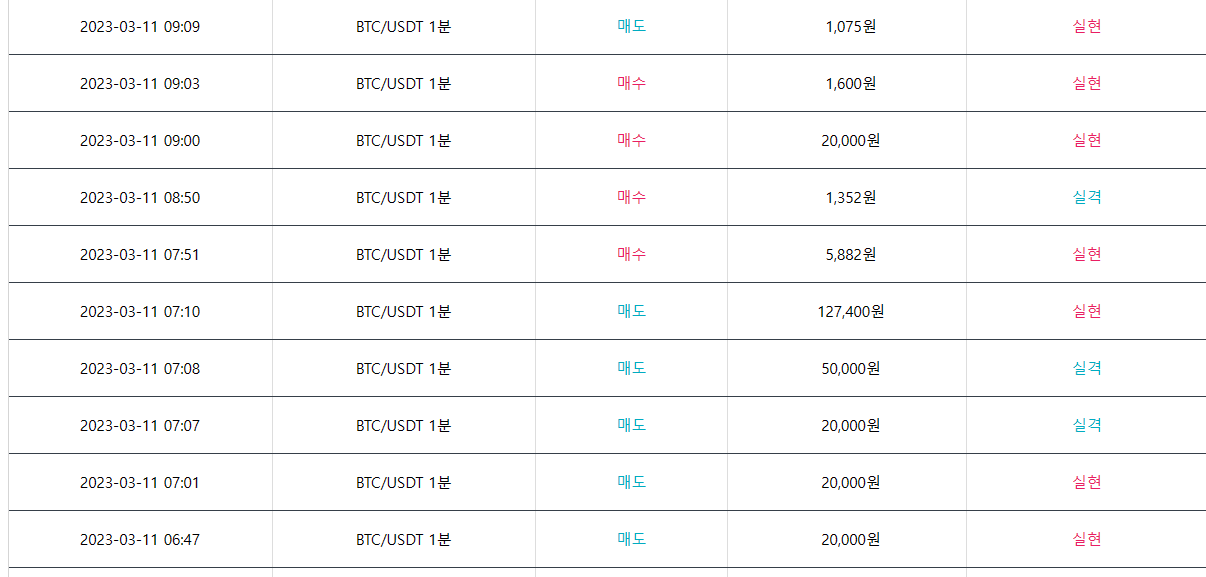Click the 5,882원 amount
This screenshot has height=577, width=1206.
[851, 254]
